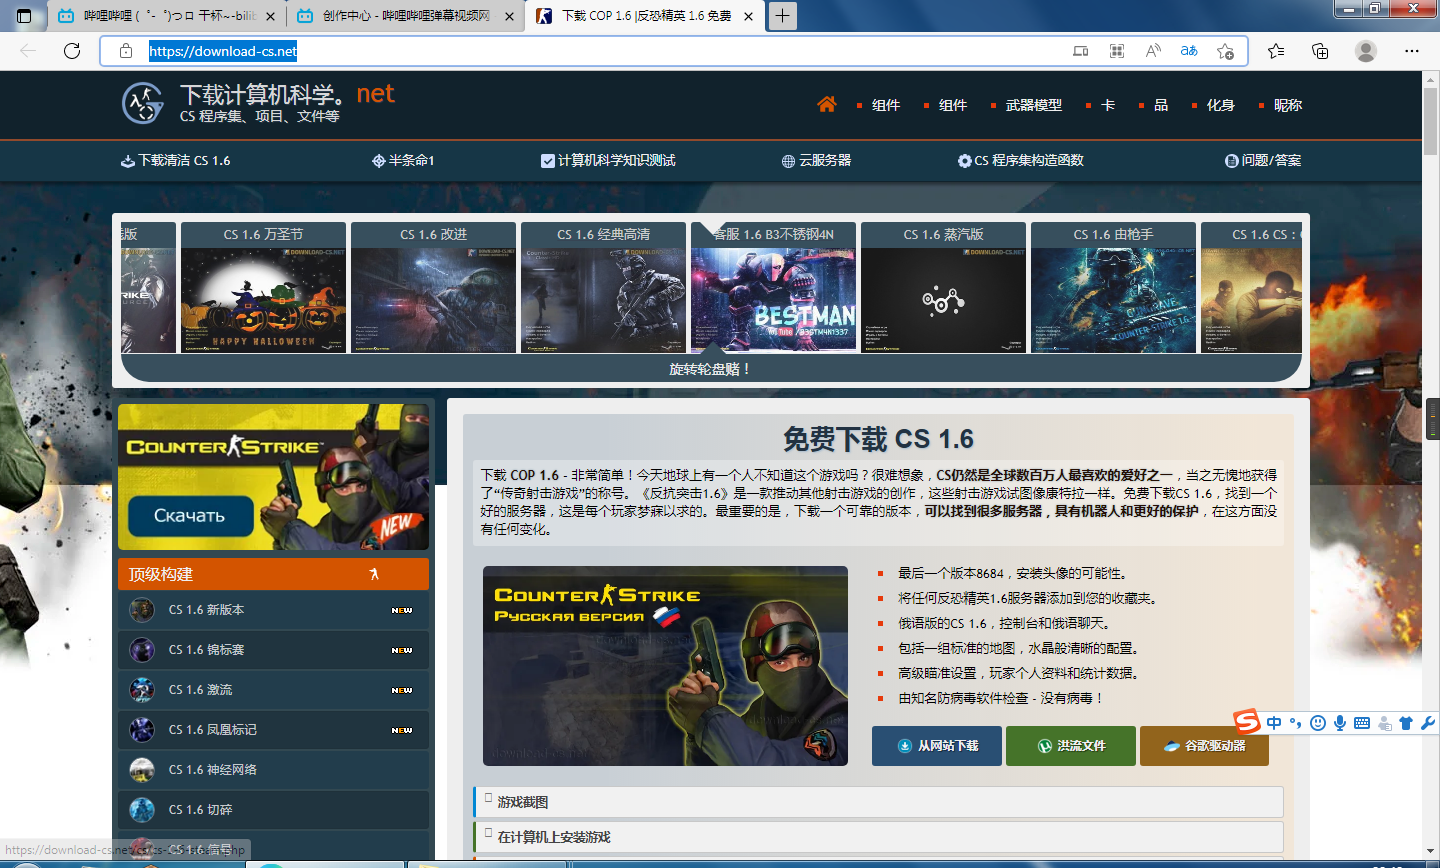Click the send-to-devices icon in address bar

click(x=1081, y=51)
